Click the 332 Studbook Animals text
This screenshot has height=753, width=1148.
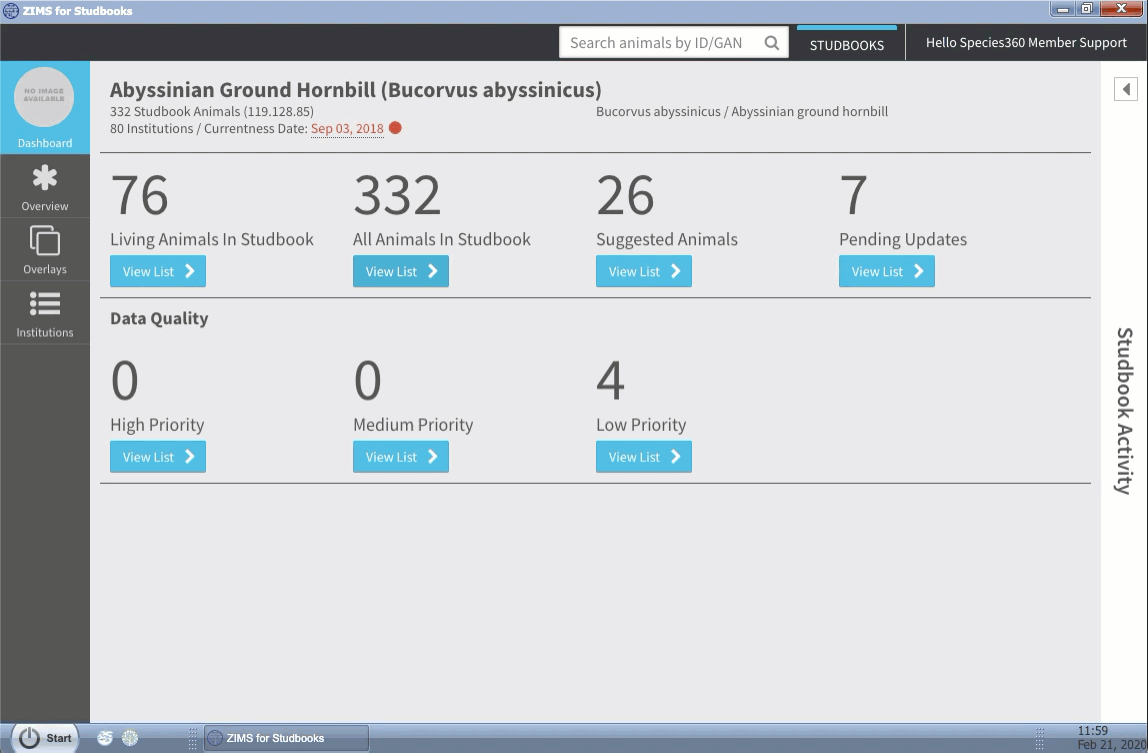click(x=212, y=111)
